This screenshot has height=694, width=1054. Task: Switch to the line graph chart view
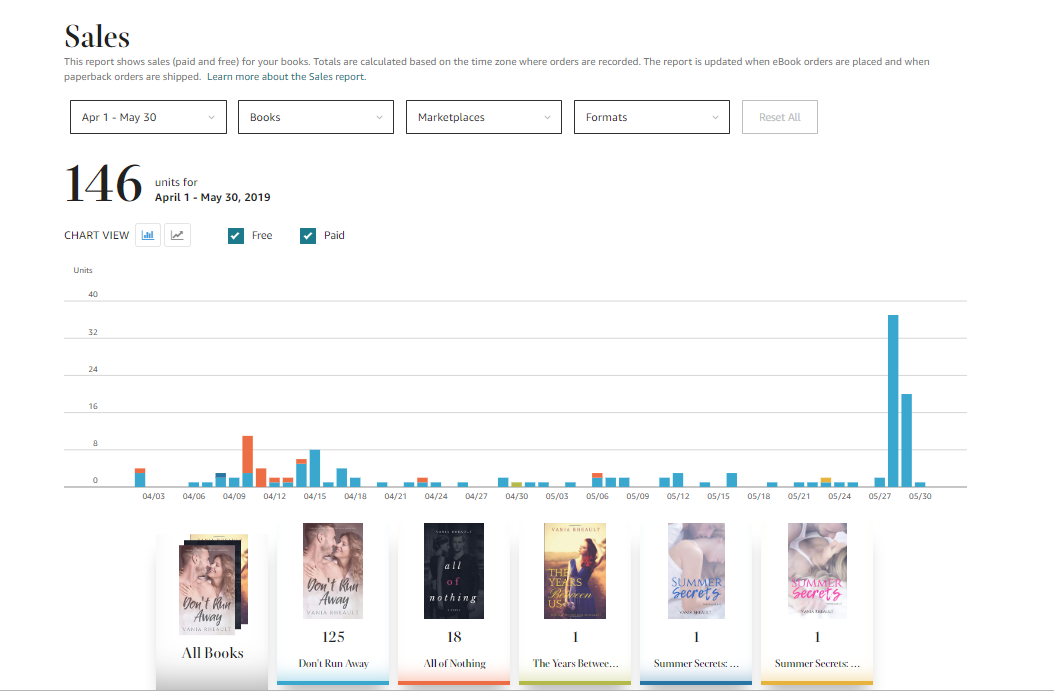(x=177, y=234)
